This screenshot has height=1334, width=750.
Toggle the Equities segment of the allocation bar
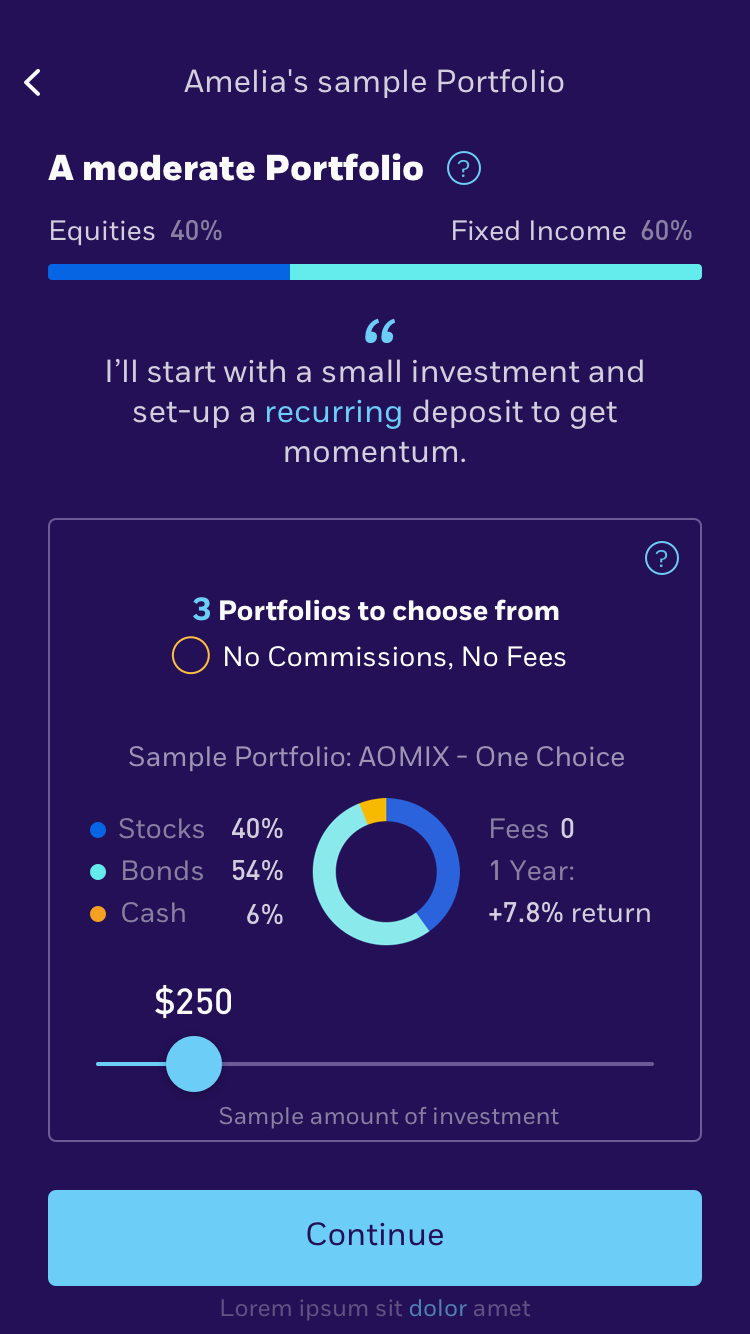168,271
